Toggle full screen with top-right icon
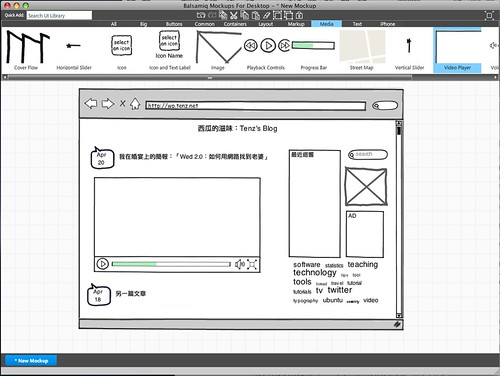 click(489, 15)
